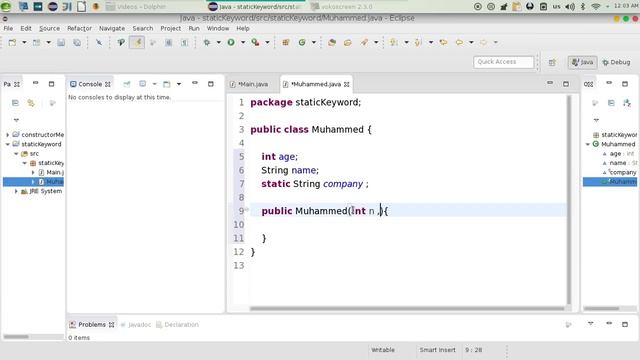Select the Problems view tab
Image resolution: width=640 pixels, height=360 pixels.
[92, 325]
